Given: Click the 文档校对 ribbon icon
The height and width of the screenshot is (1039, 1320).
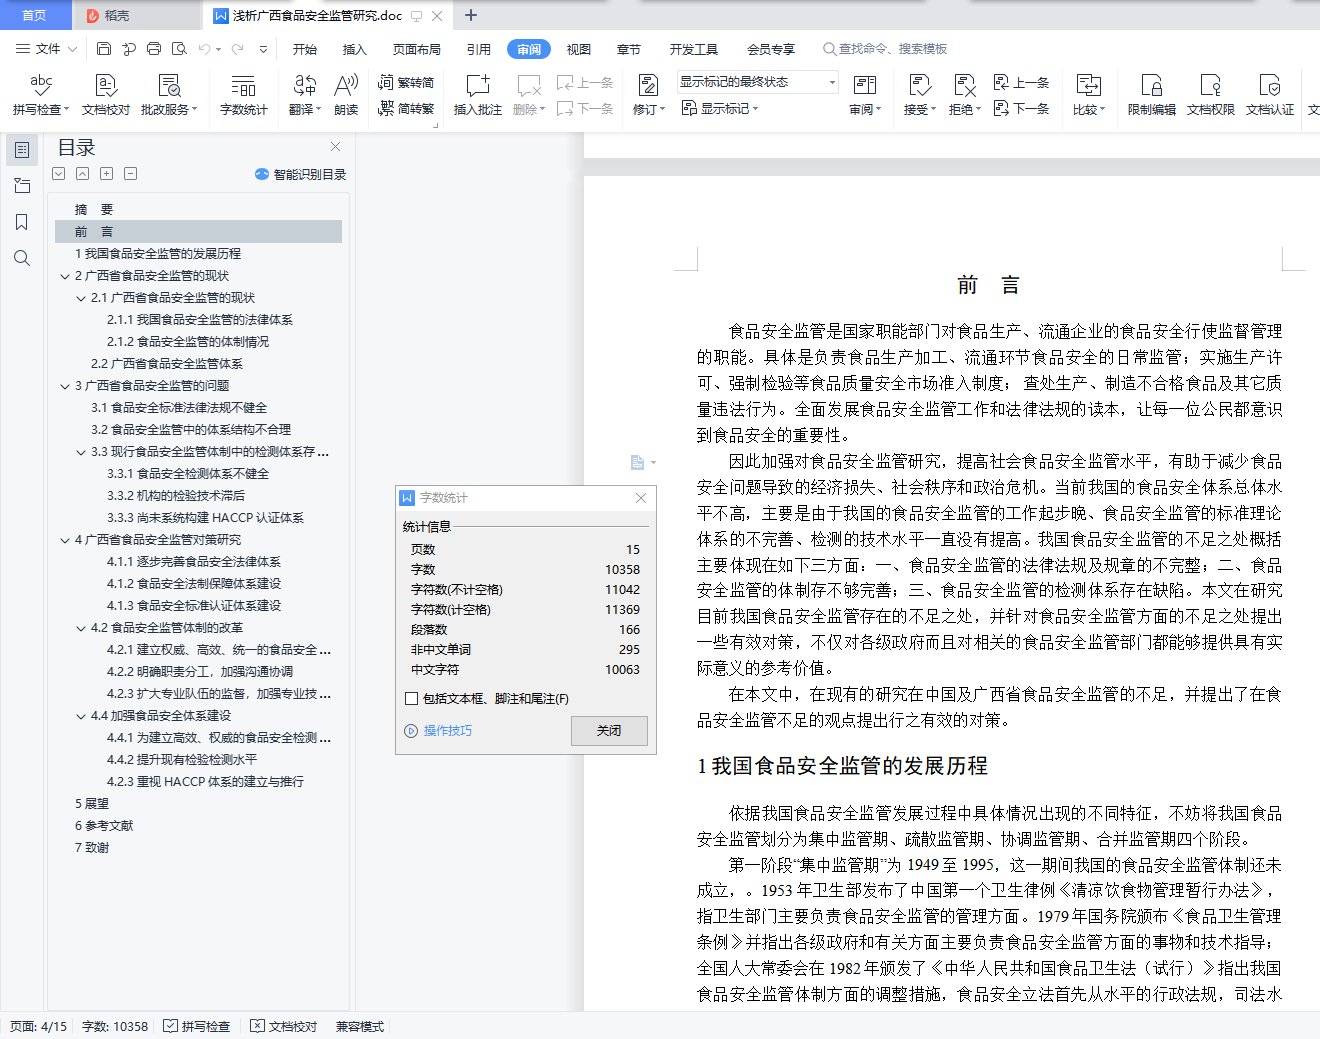Looking at the screenshot, I should [x=106, y=95].
